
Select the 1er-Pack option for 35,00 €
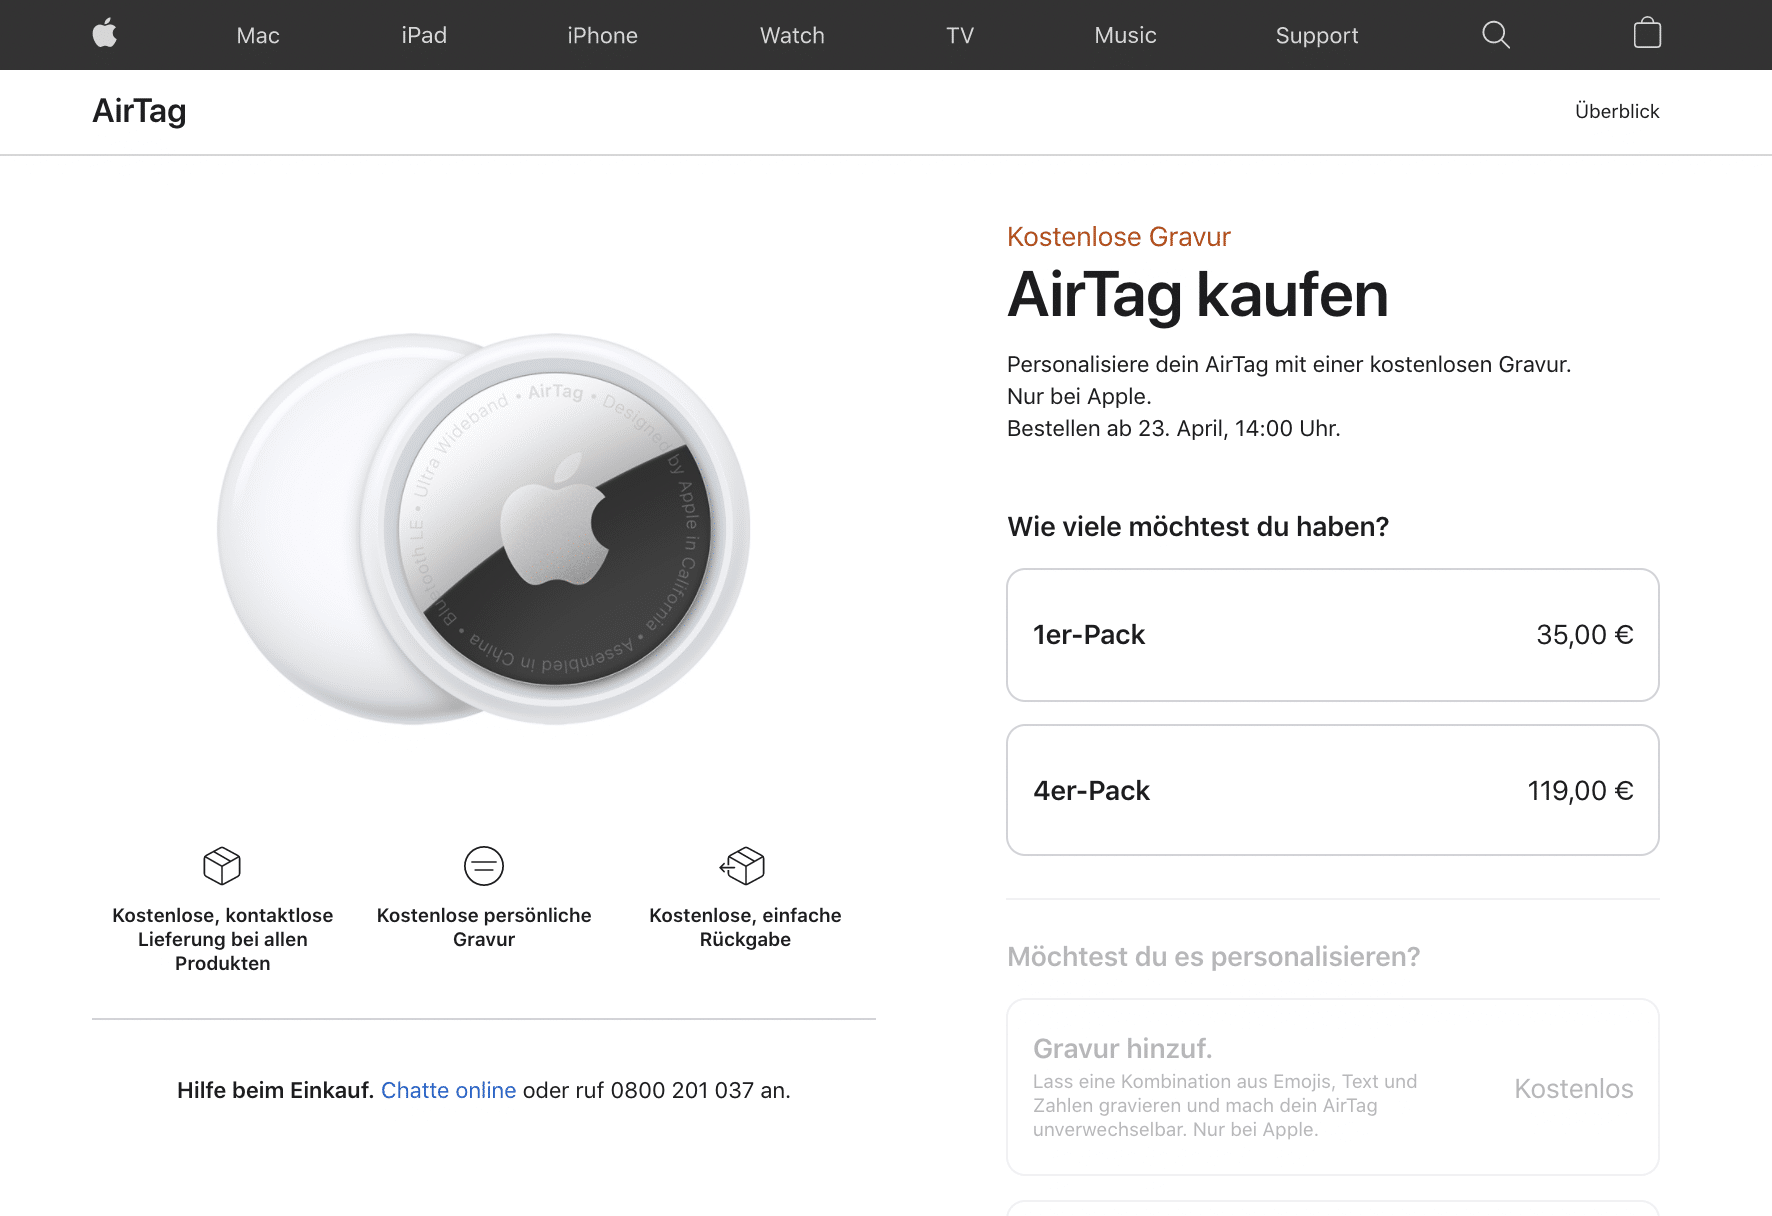pos(1332,635)
